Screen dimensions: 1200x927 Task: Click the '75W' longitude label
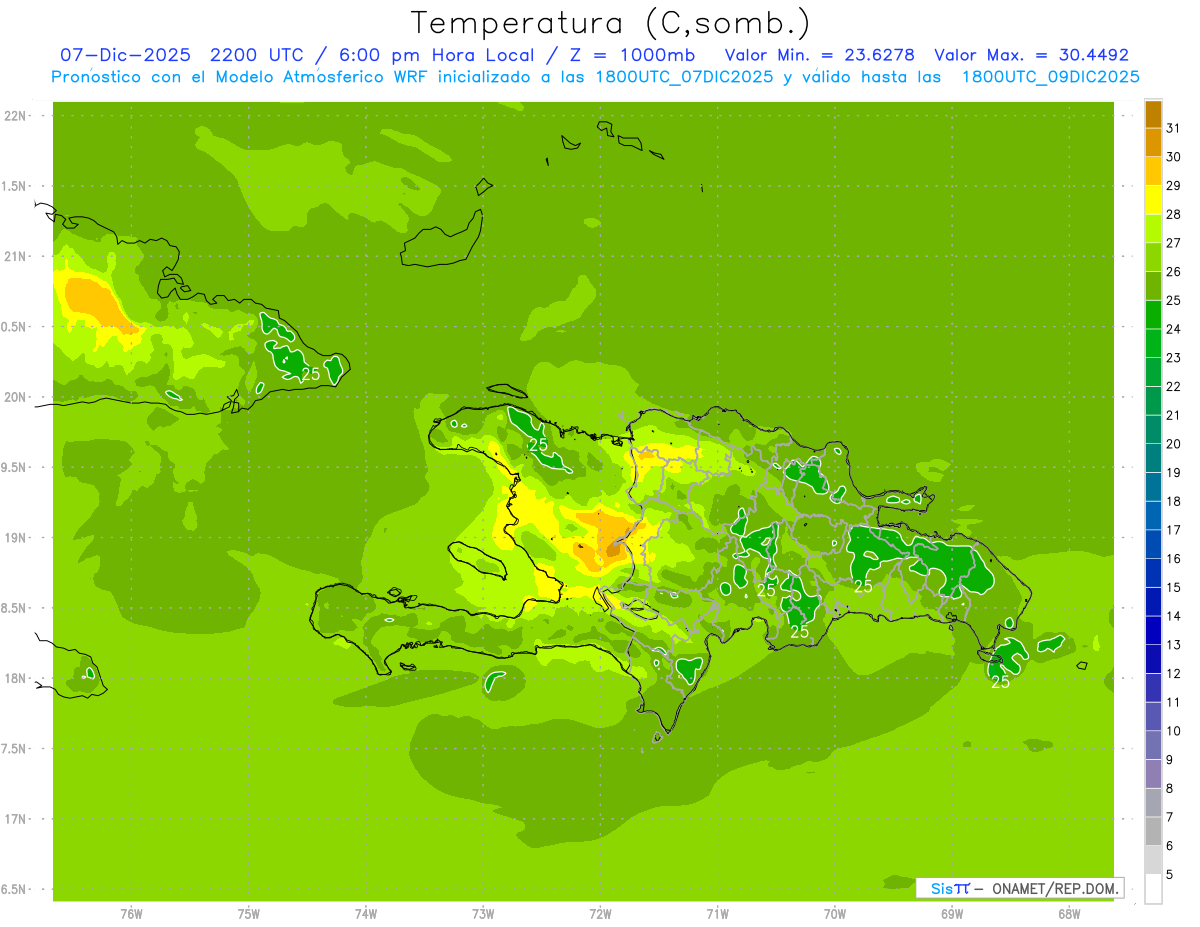[x=249, y=913]
